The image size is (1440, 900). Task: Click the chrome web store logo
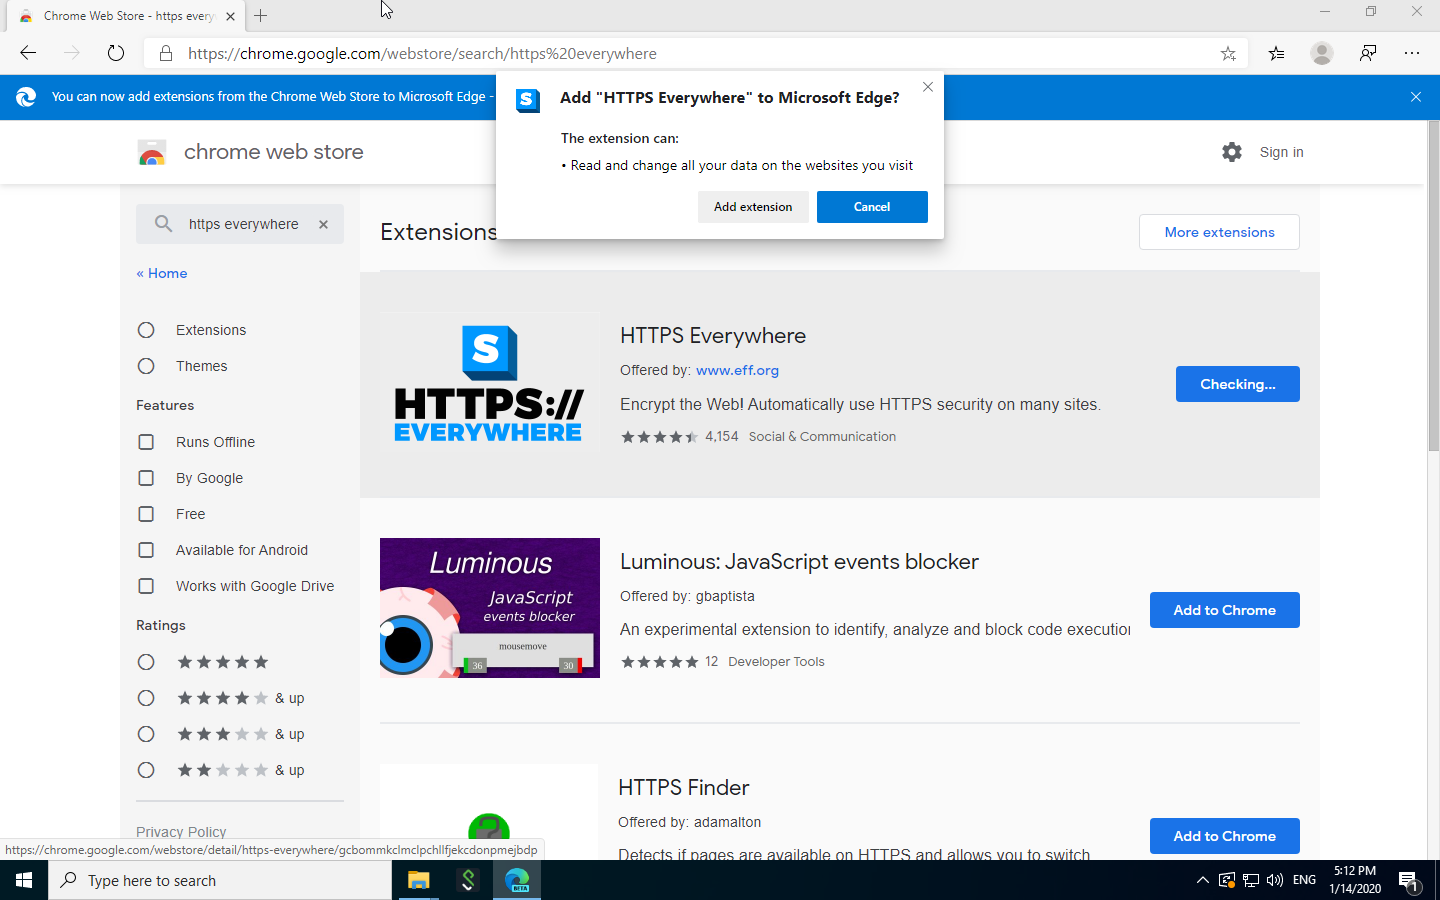(x=153, y=152)
